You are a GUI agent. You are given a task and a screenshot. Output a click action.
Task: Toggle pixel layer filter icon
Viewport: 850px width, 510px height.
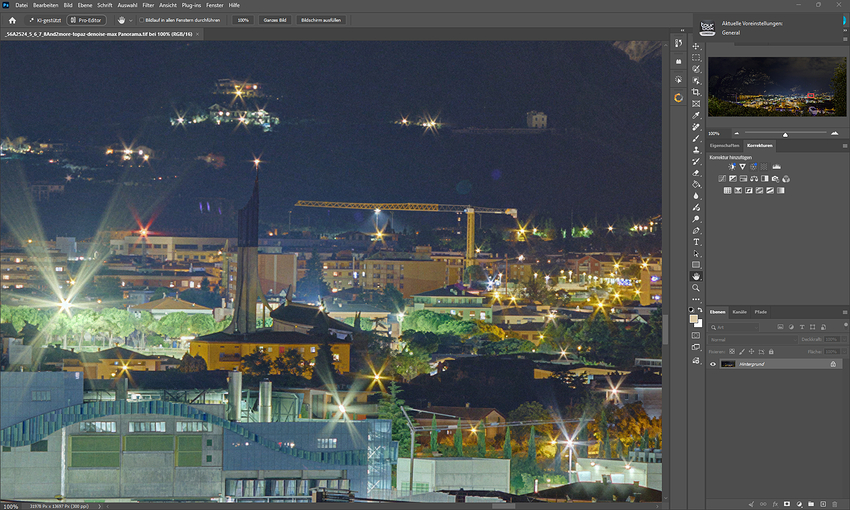click(780, 327)
